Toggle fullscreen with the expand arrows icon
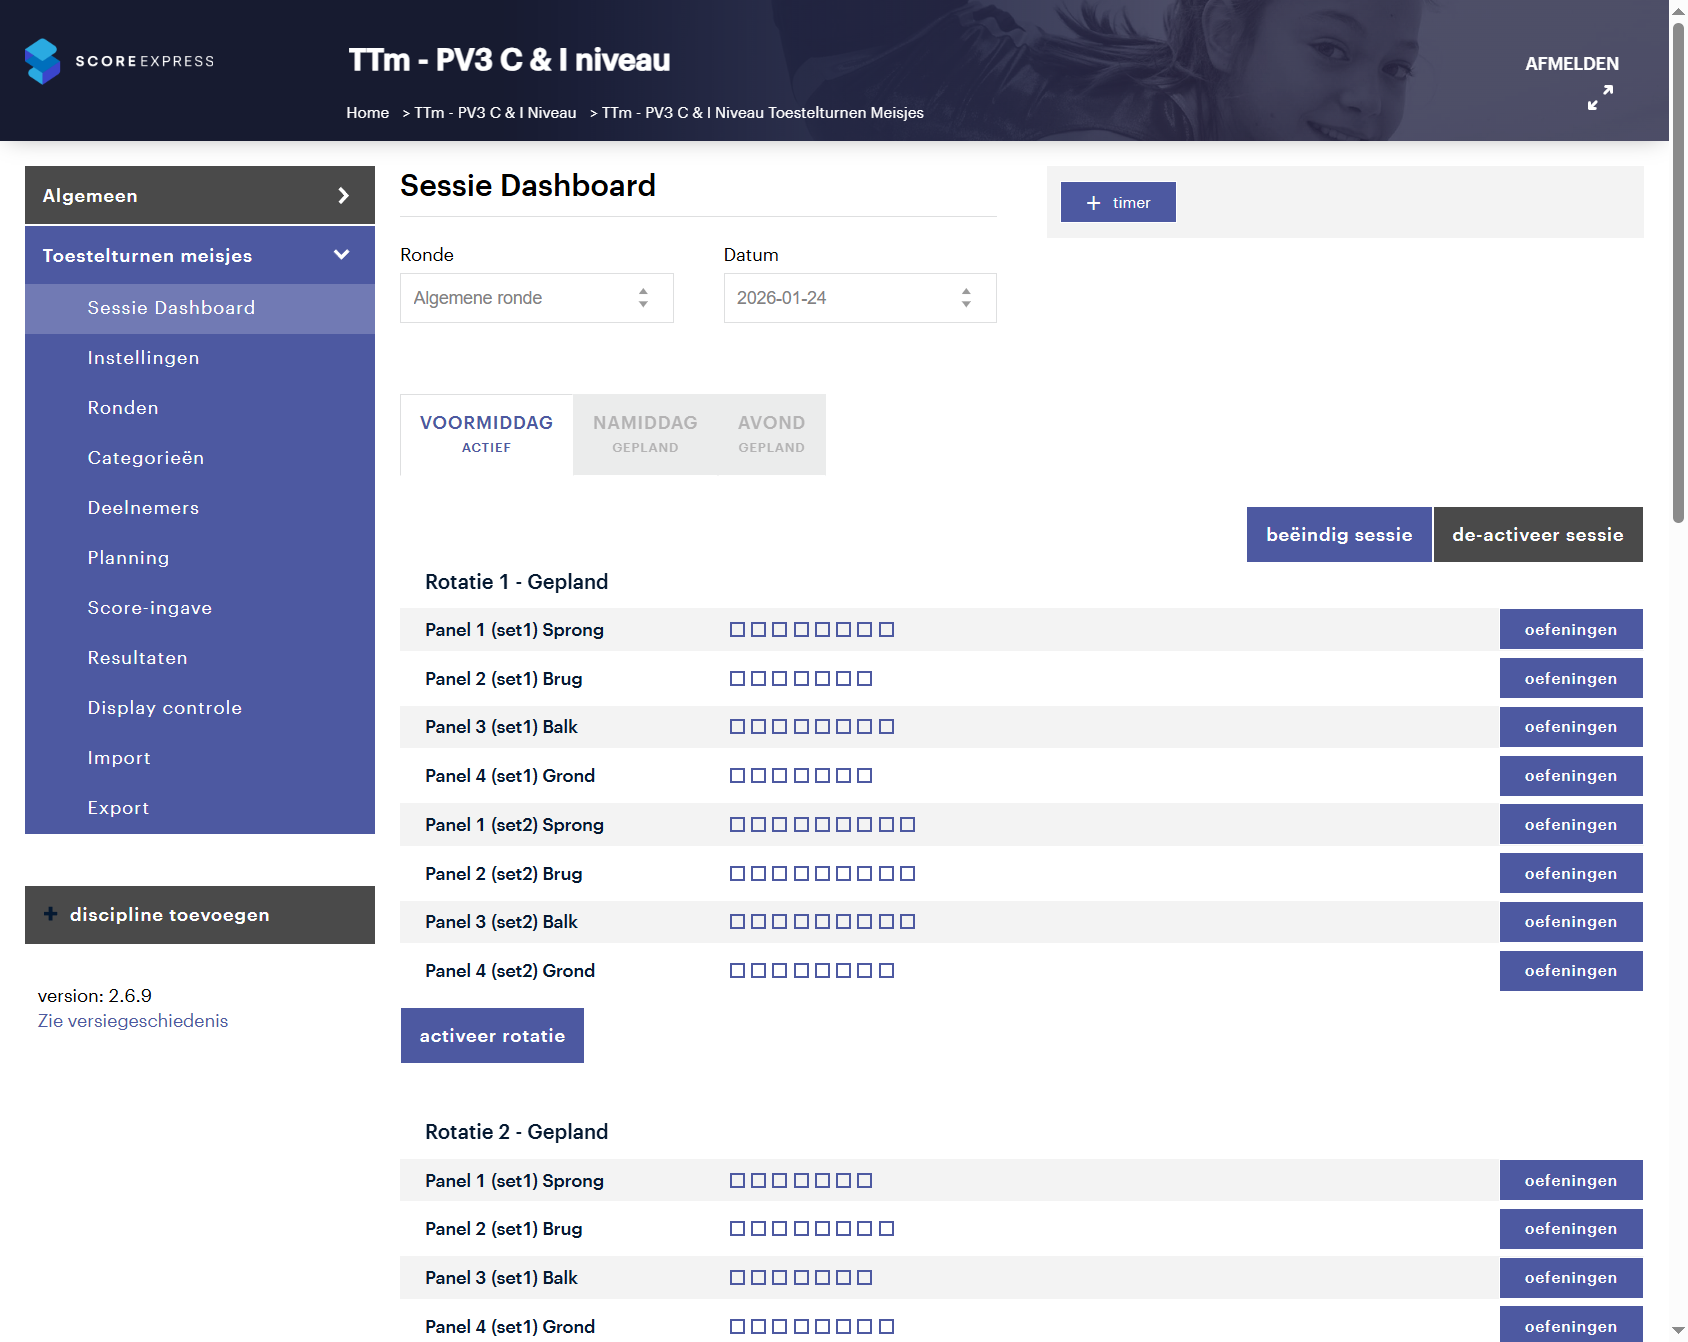 tap(1600, 97)
